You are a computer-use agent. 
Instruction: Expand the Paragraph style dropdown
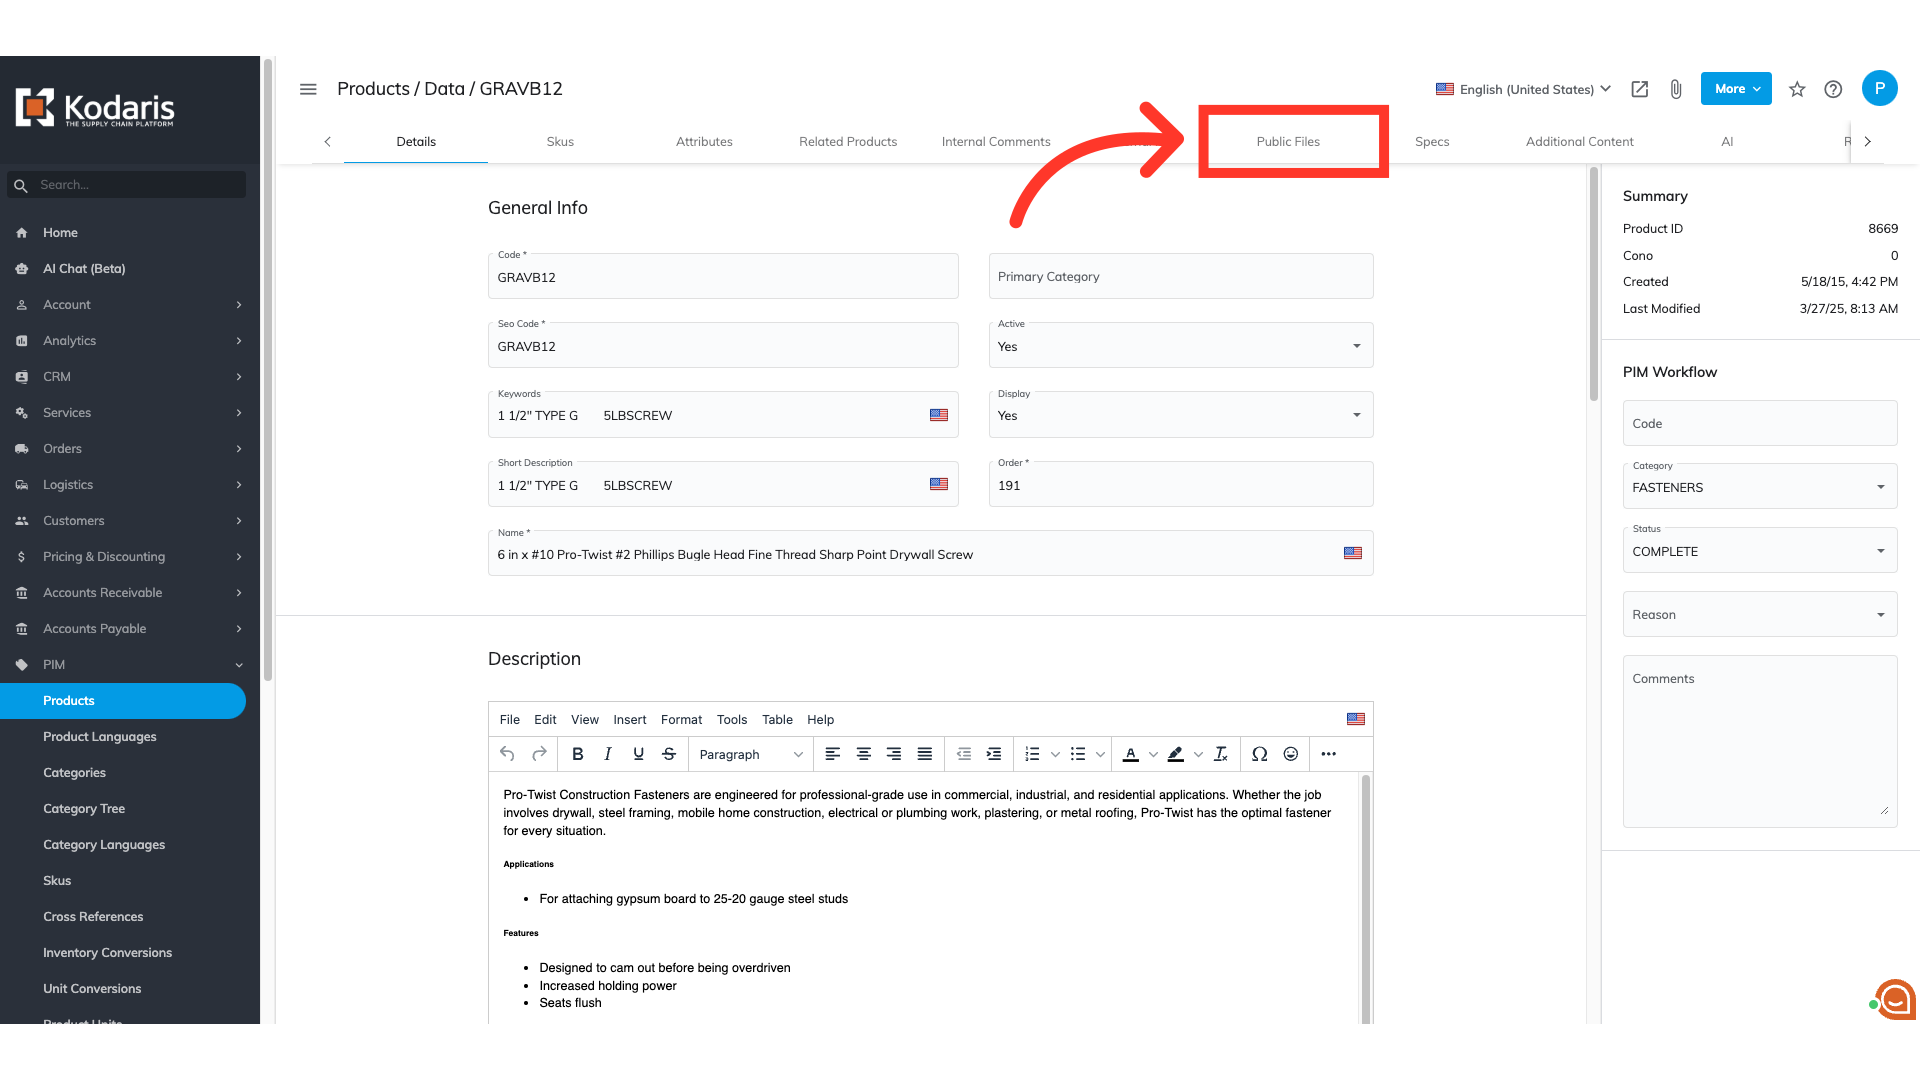pyautogui.click(x=750, y=754)
